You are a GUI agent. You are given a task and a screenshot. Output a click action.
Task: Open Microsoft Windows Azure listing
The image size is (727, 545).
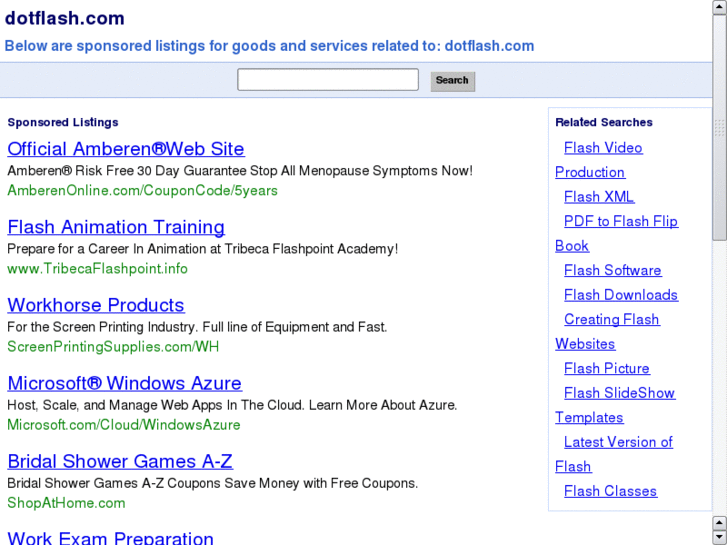[x=124, y=383]
